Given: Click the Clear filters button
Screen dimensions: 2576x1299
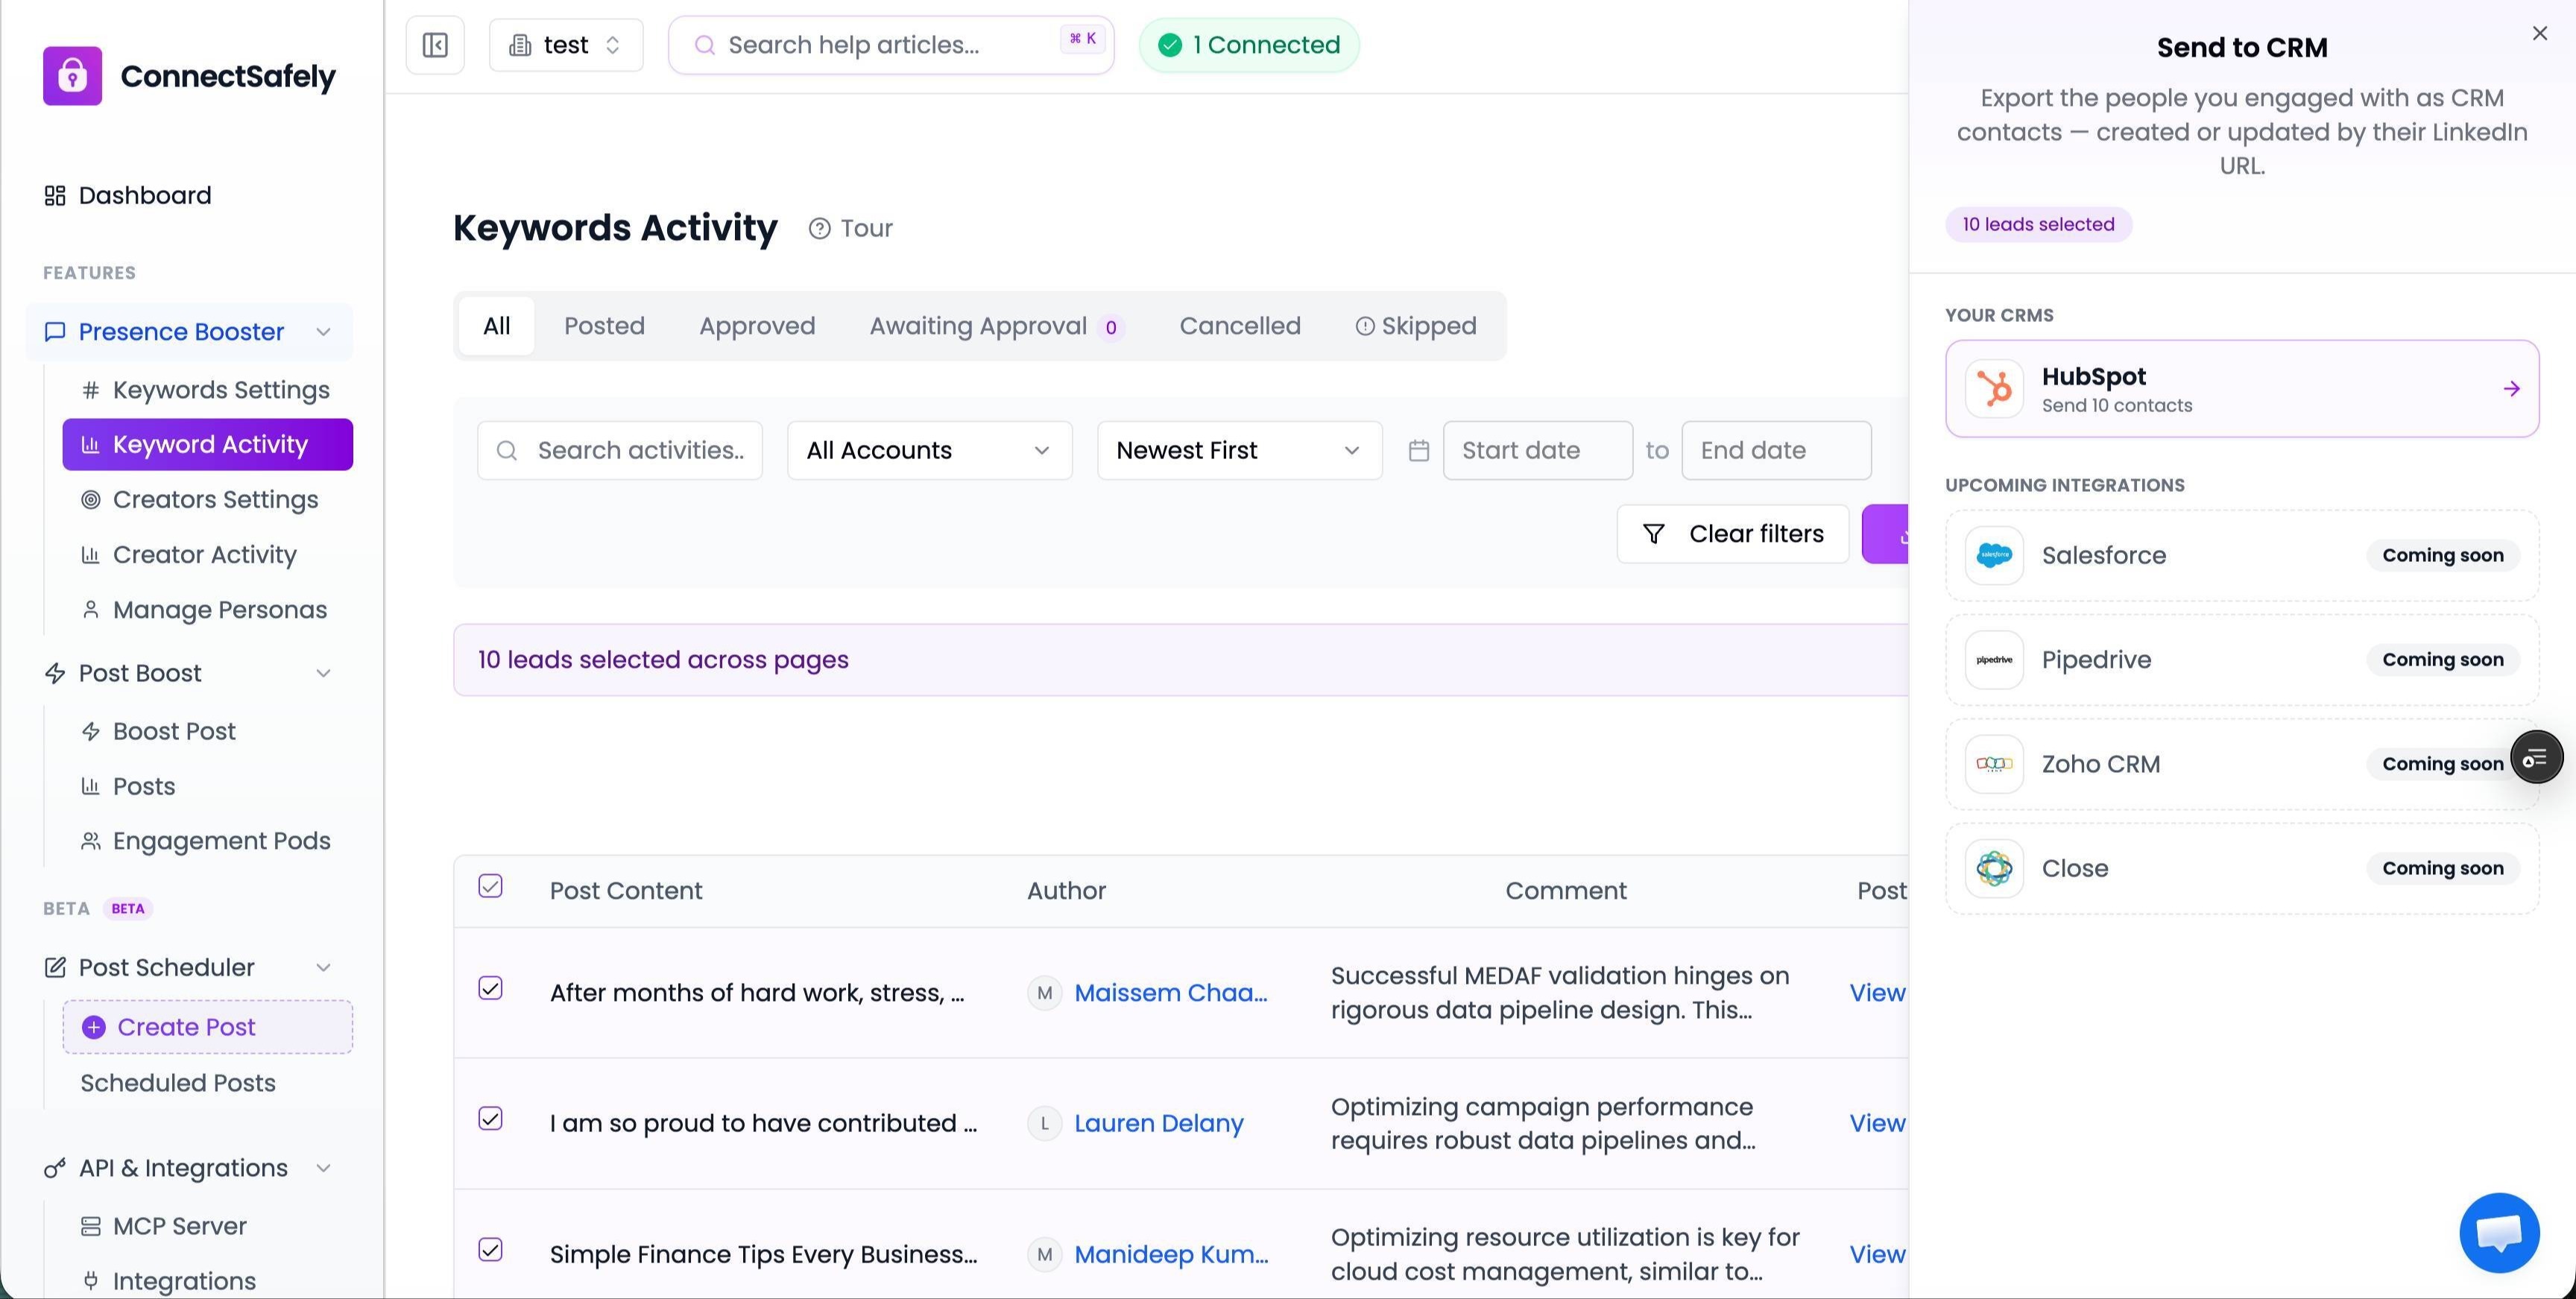Looking at the screenshot, I should [1733, 534].
